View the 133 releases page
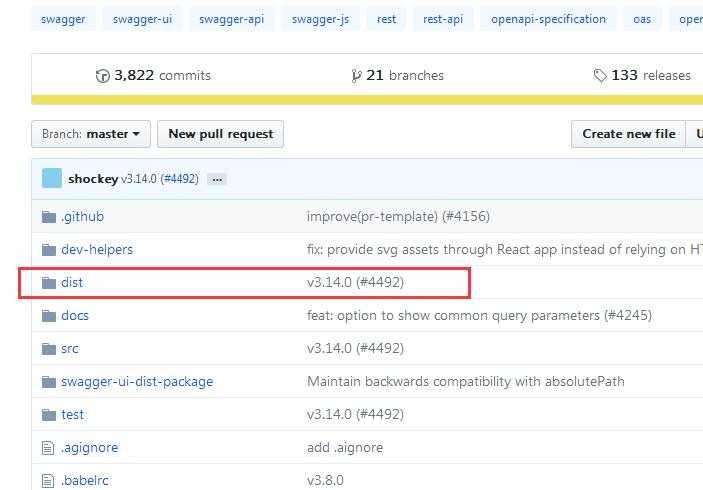Screen dimensions: 703x490 (642, 75)
